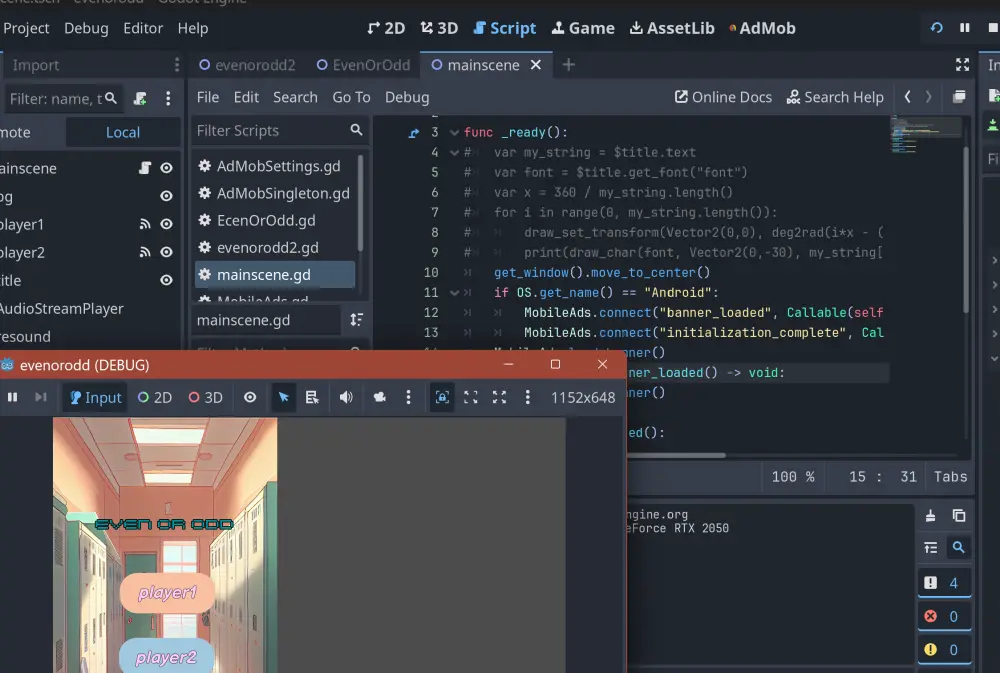
Task: Clear the output log with the broom icon
Action: pyautogui.click(x=930, y=515)
